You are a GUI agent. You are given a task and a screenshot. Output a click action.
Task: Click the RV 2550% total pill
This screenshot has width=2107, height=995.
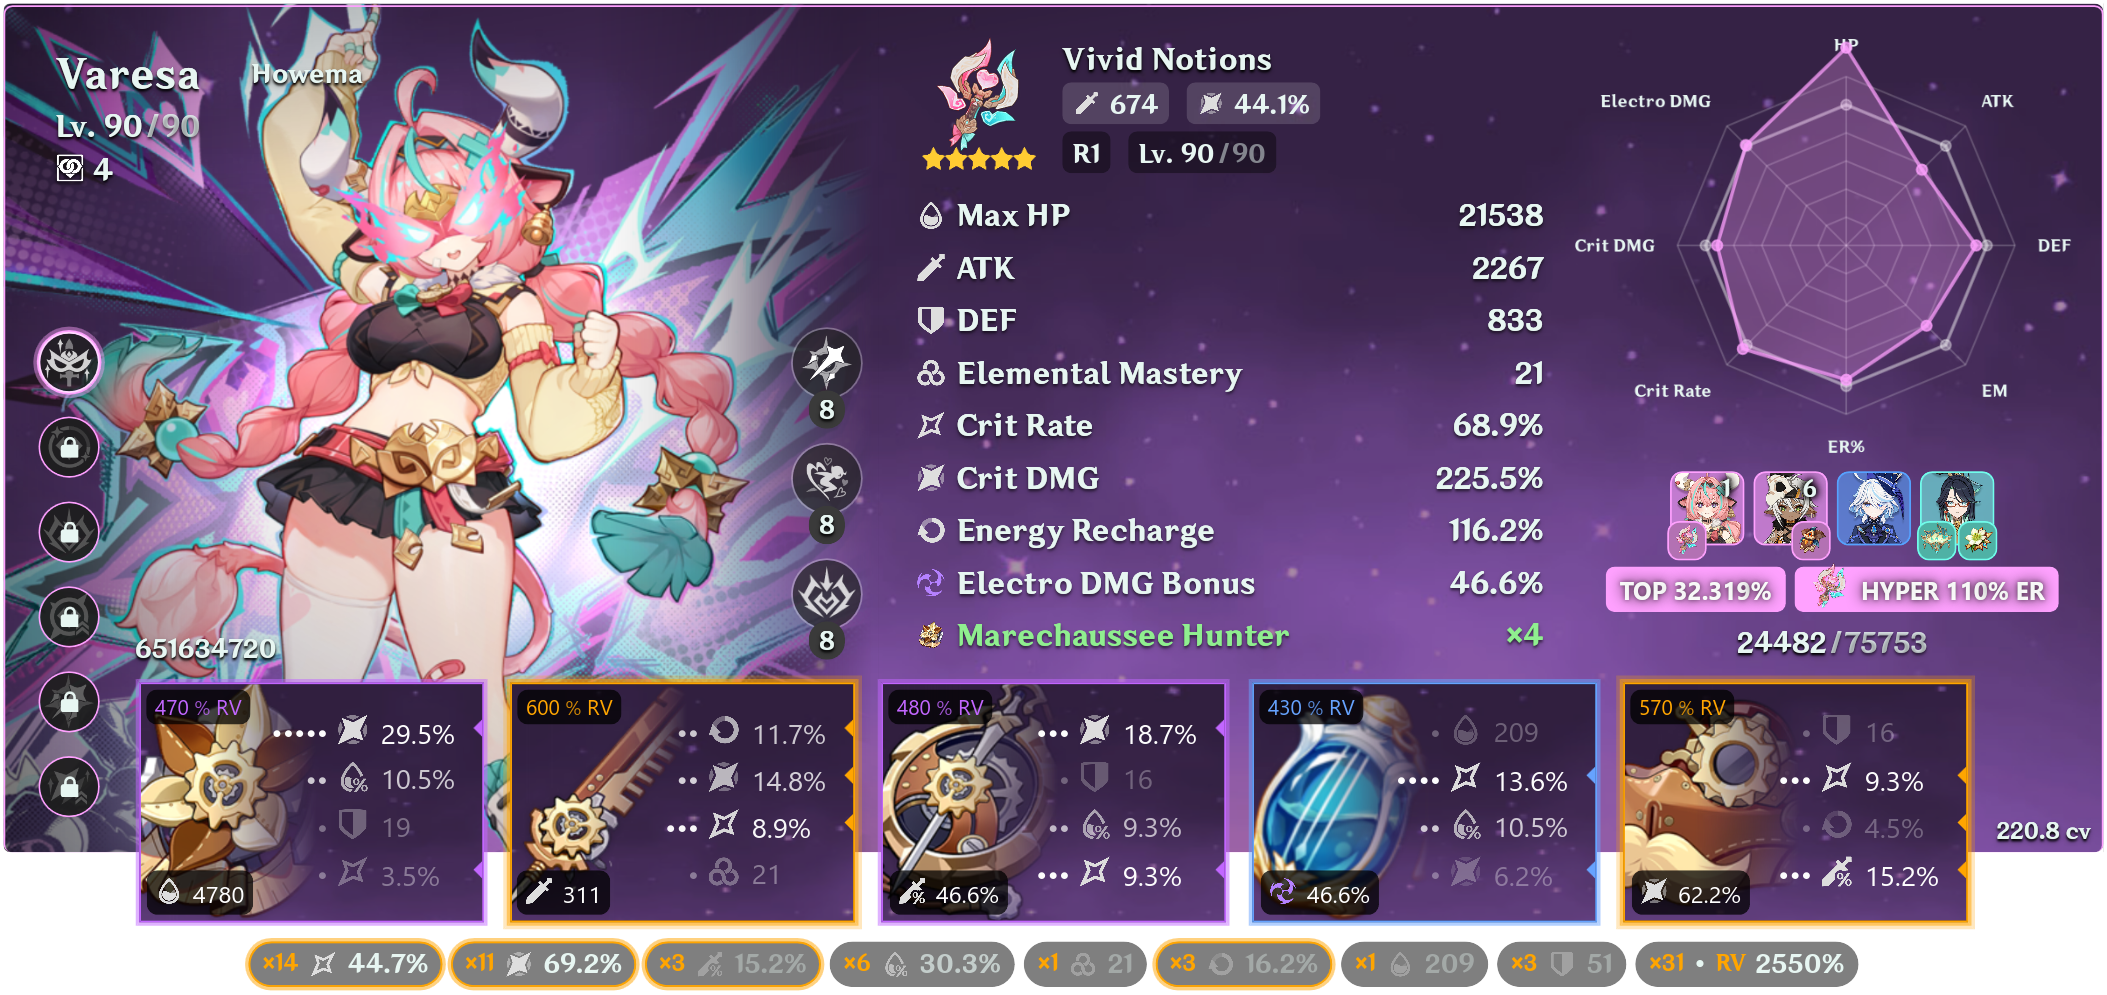pyautogui.click(x=1747, y=964)
